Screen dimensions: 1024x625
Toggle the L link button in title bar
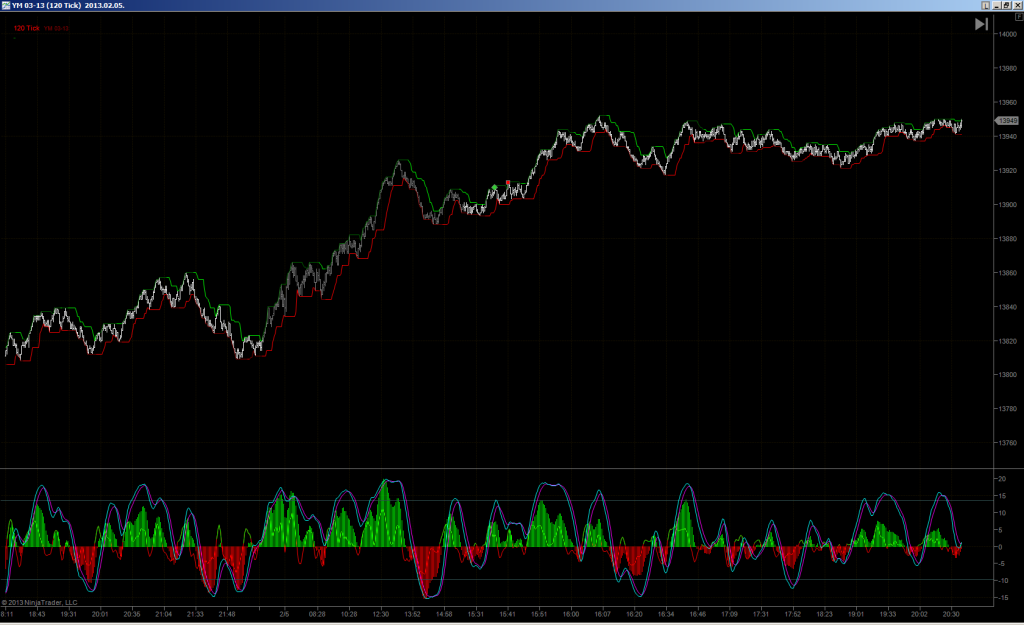click(985, 5)
